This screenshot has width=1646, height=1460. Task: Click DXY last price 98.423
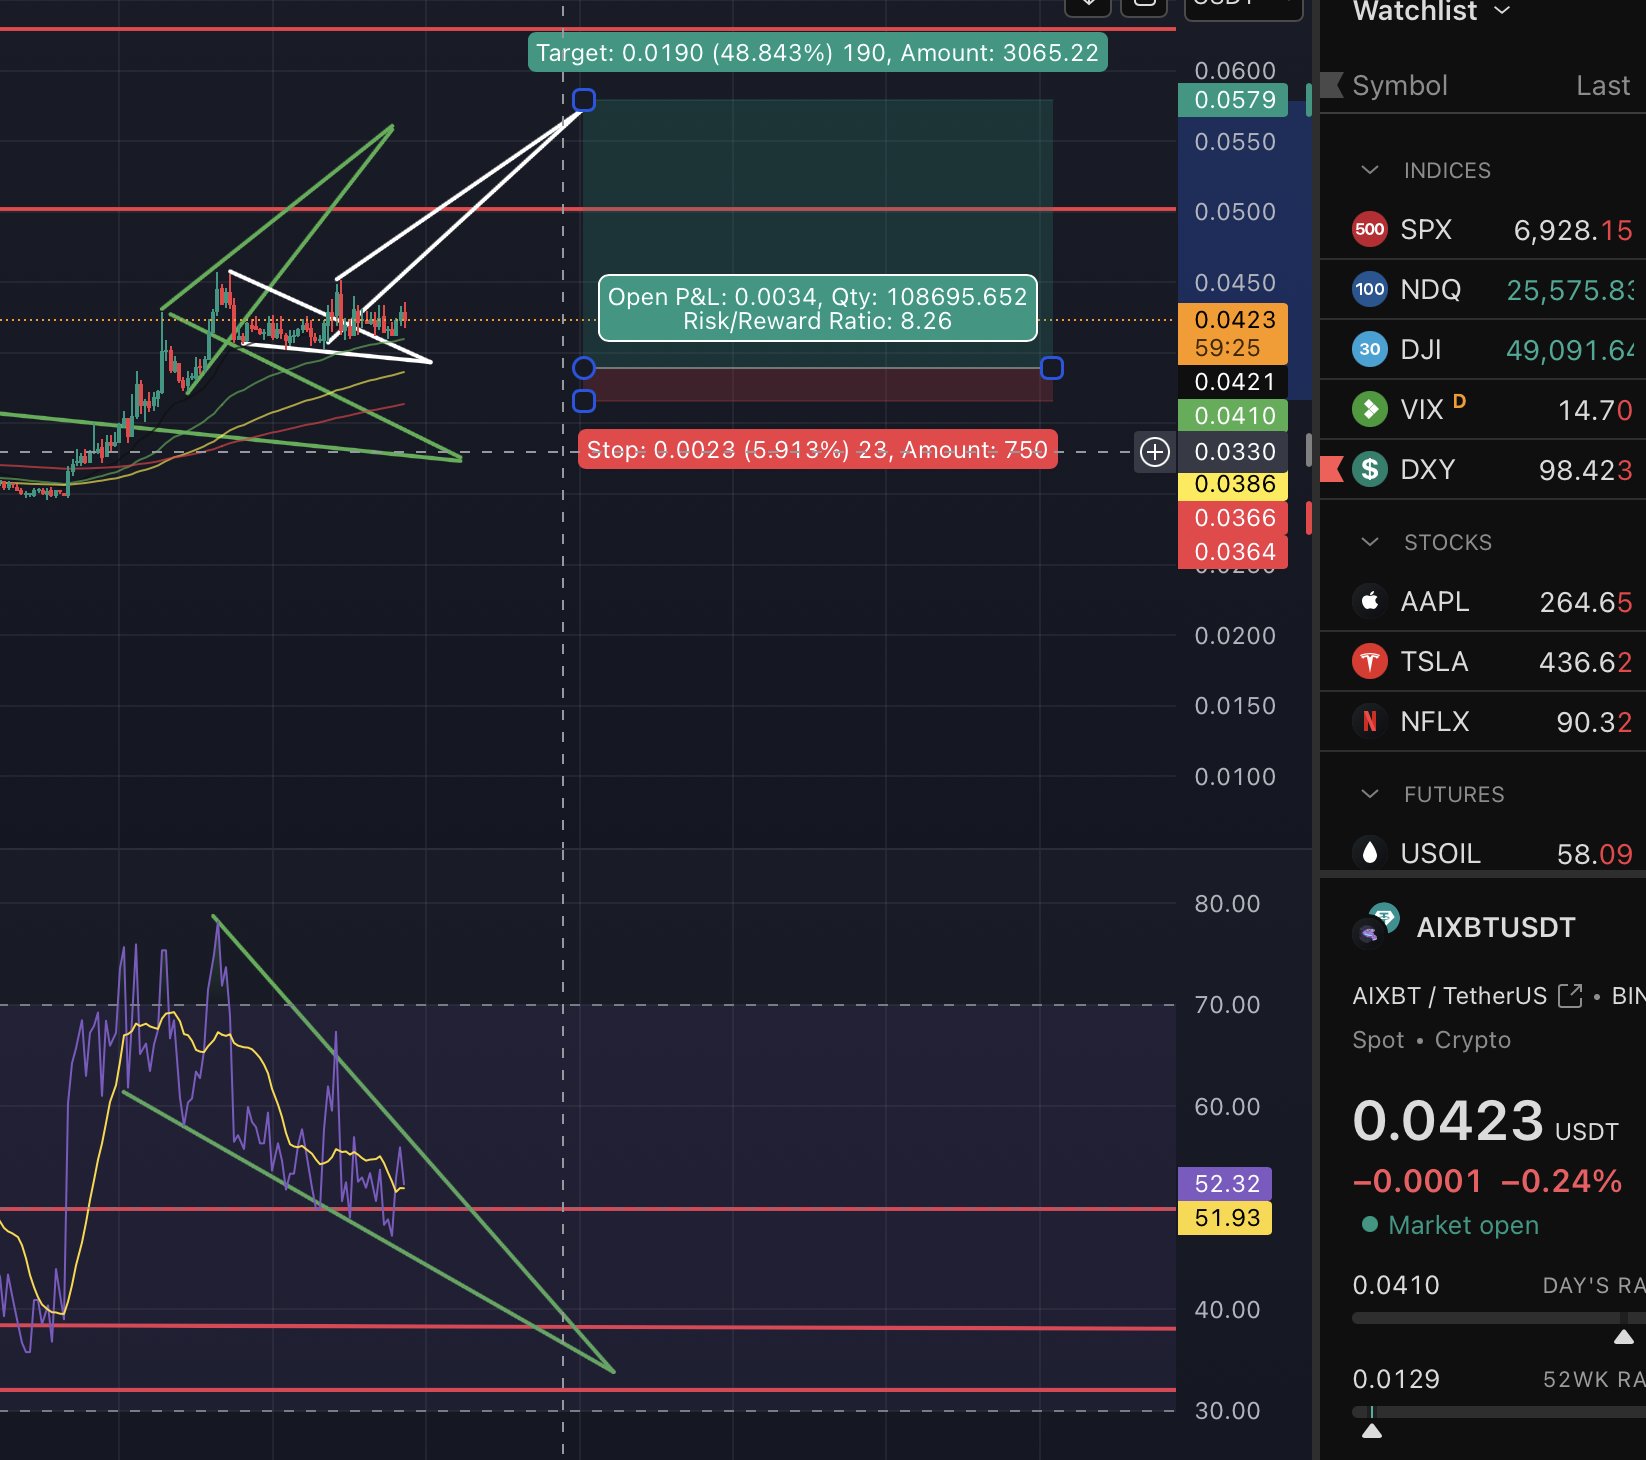pyautogui.click(x=1586, y=471)
